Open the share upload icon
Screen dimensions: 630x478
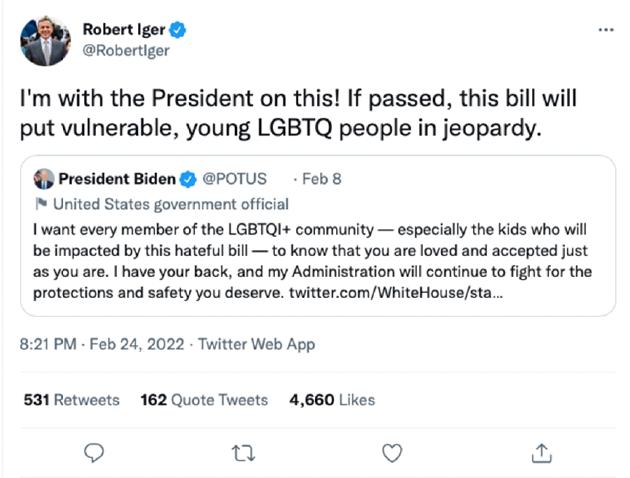click(x=542, y=453)
